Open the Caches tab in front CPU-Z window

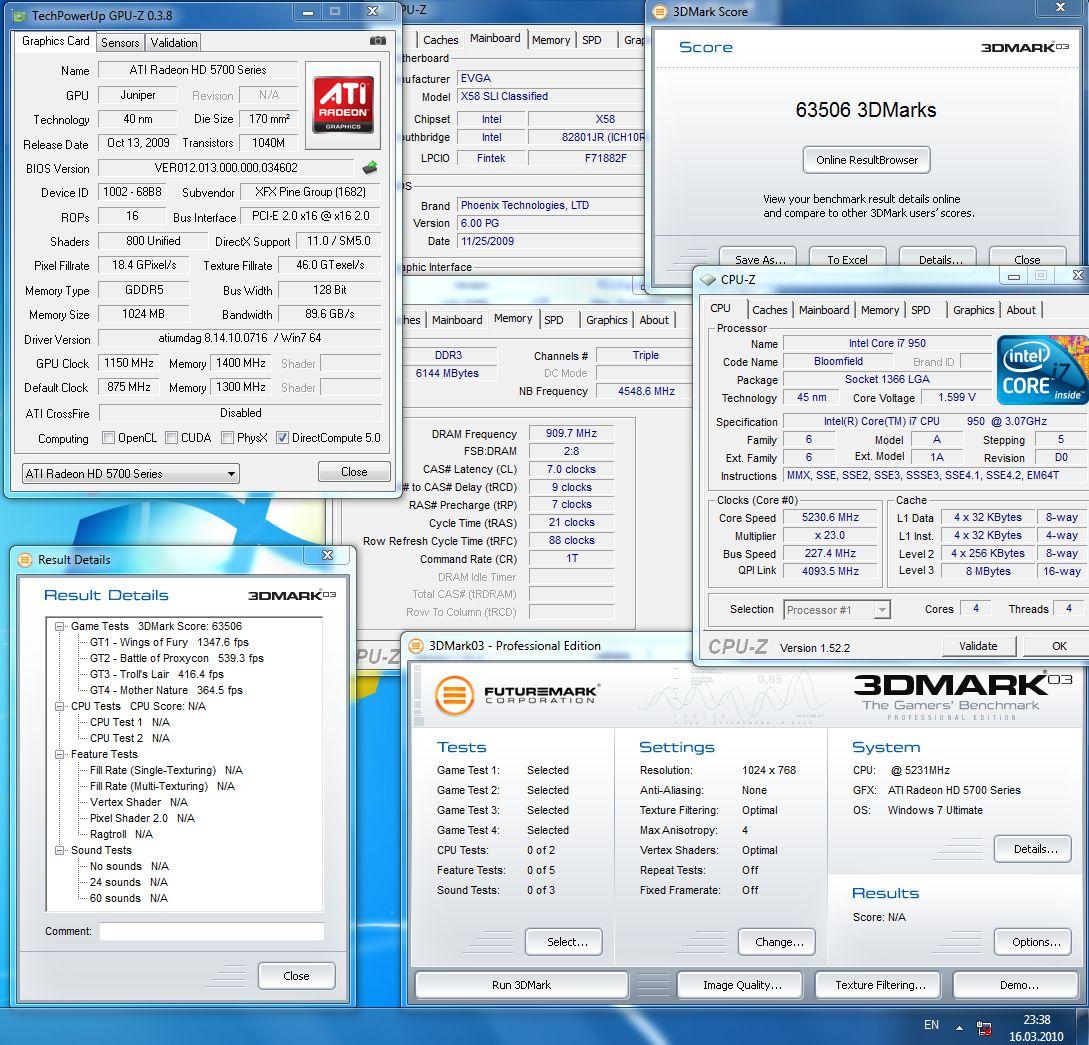pyautogui.click(x=770, y=310)
